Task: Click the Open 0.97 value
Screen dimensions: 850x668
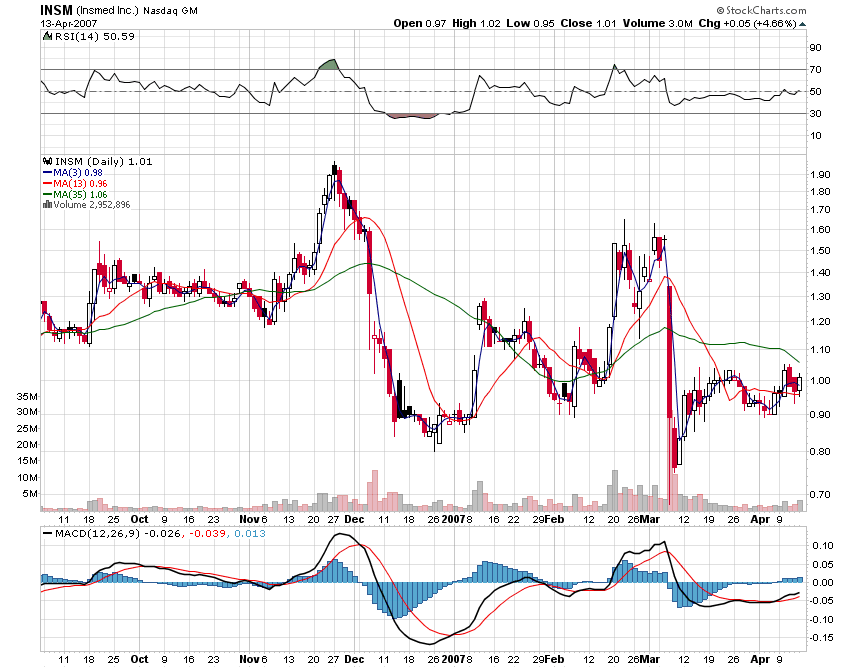Action: point(420,23)
